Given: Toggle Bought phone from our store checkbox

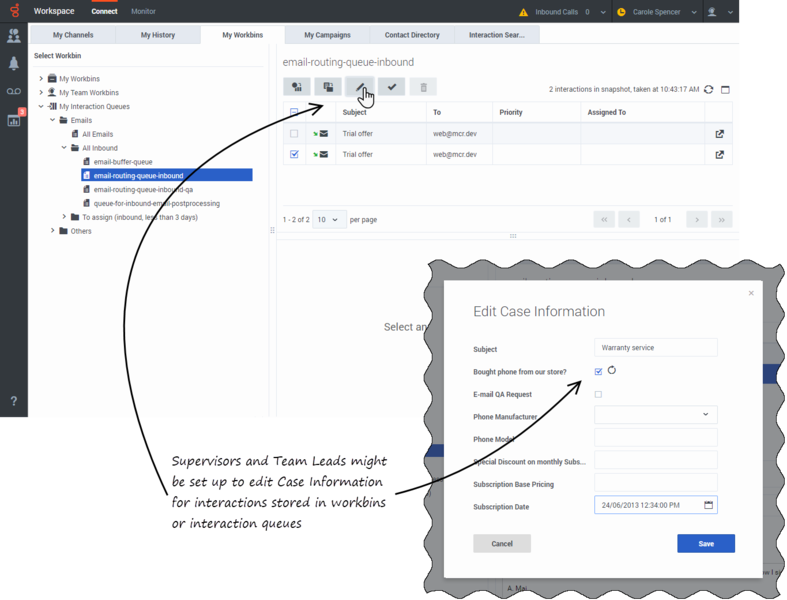Looking at the screenshot, I should coord(598,372).
